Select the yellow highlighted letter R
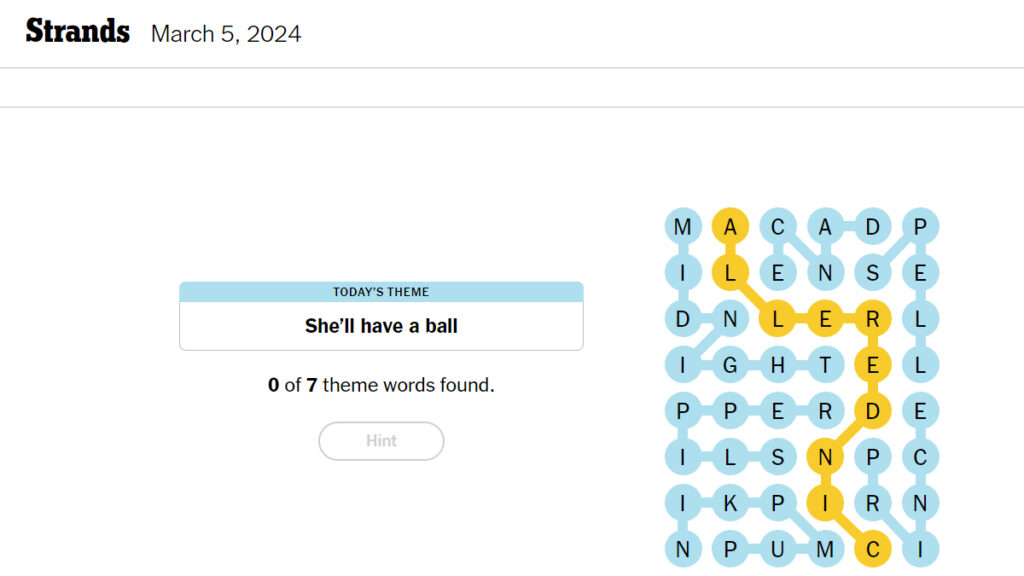 click(872, 320)
